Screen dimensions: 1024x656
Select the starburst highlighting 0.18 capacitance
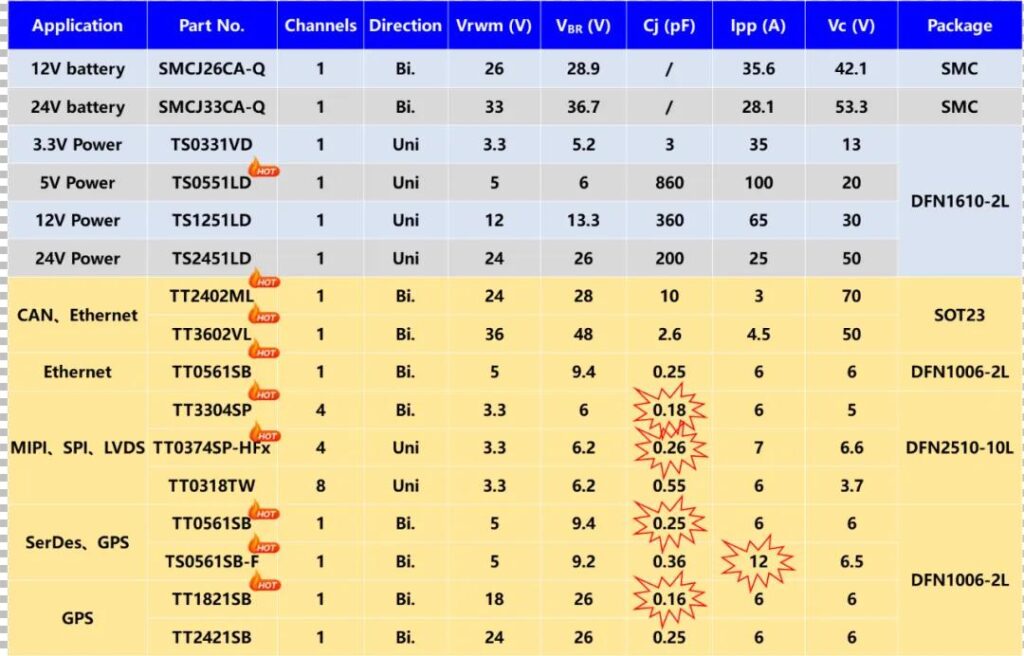point(669,410)
